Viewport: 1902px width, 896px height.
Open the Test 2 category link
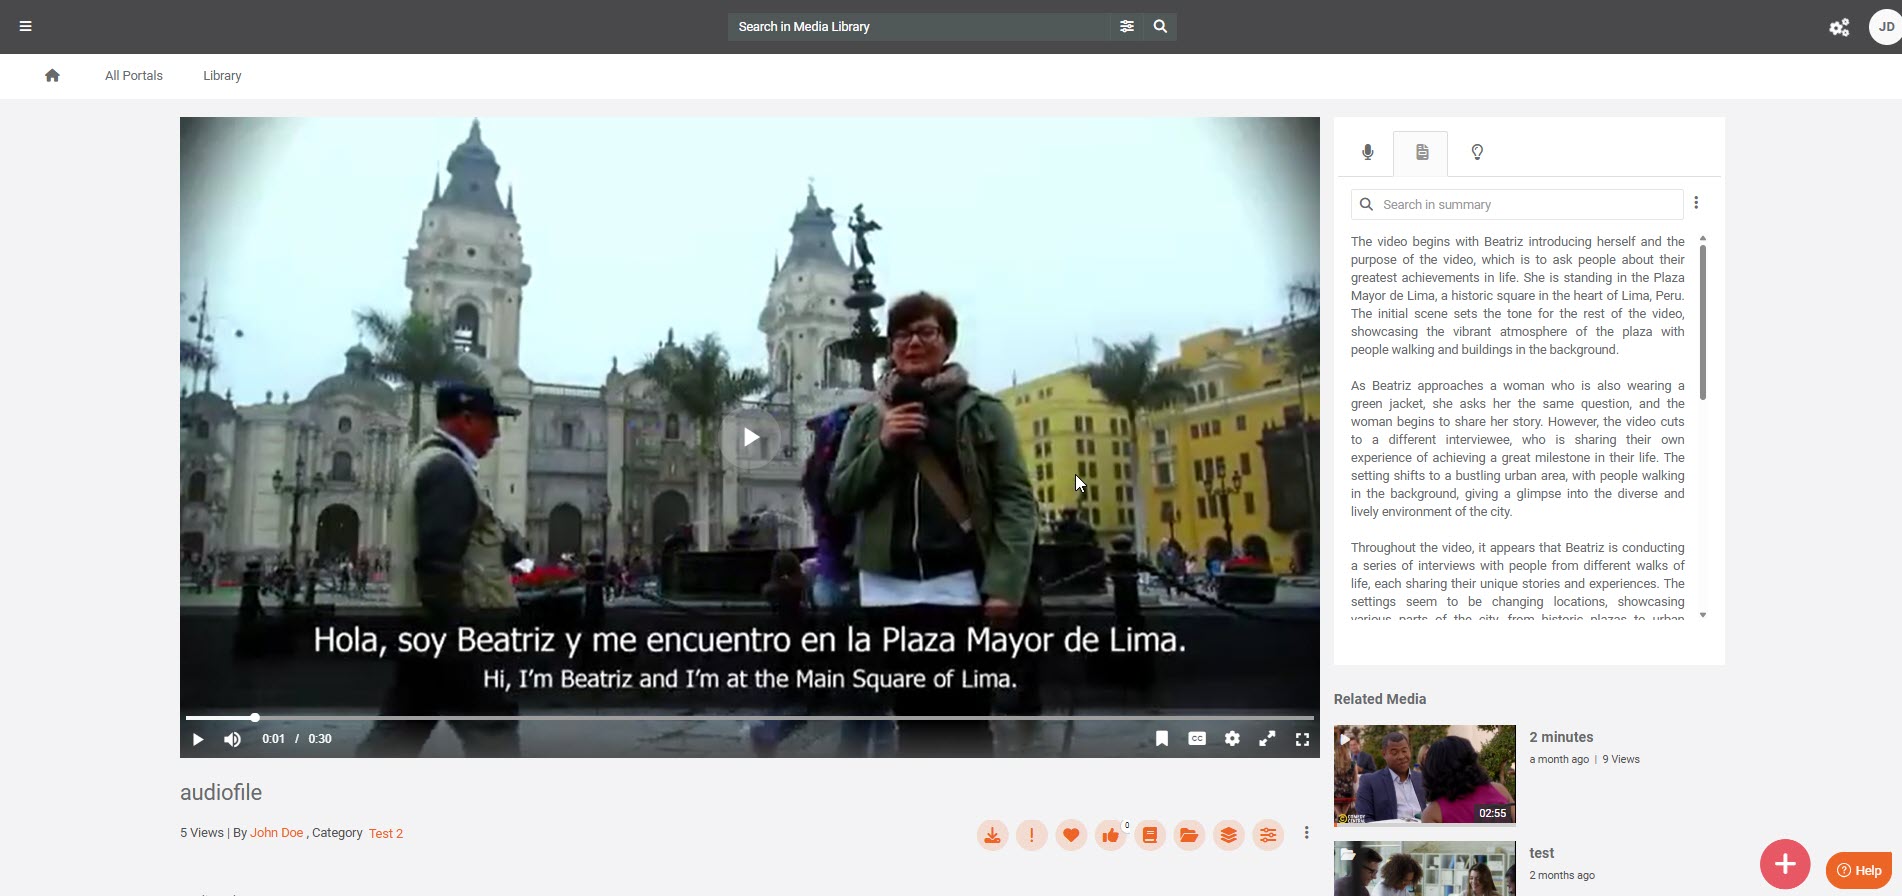(x=386, y=833)
